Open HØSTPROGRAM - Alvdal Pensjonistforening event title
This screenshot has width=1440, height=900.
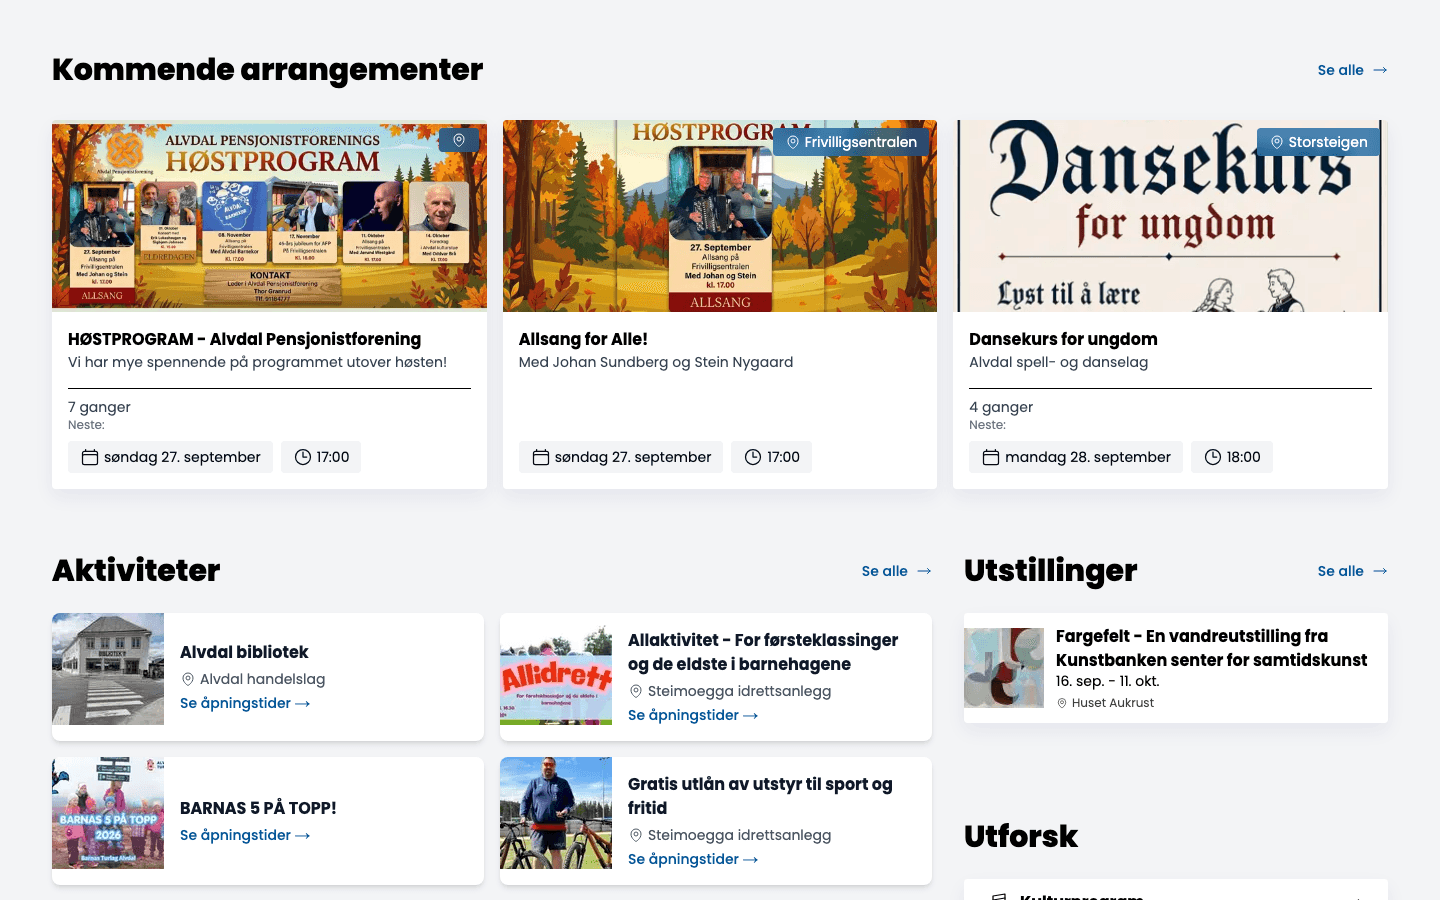(x=244, y=339)
